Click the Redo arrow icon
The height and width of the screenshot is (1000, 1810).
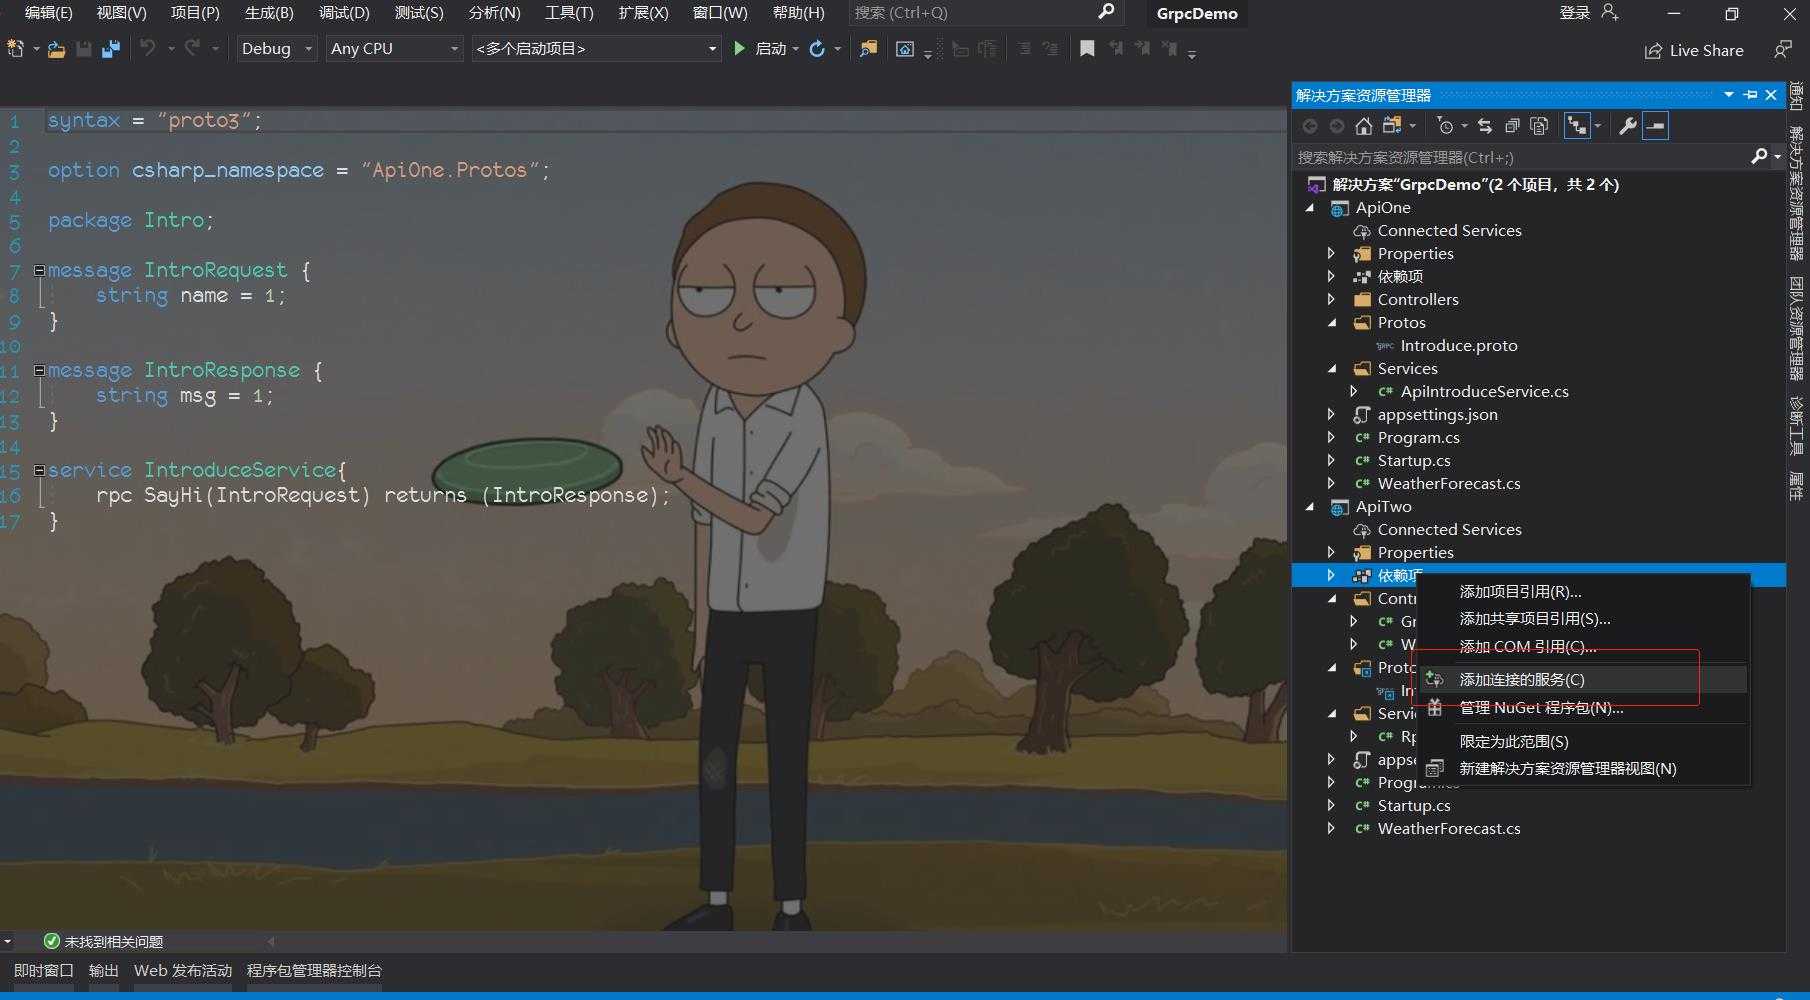(192, 47)
